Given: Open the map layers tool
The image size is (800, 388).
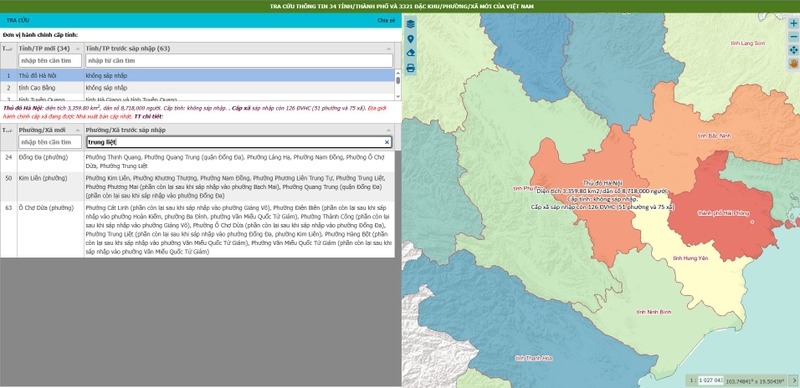Looking at the screenshot, I should coord(411,24).
